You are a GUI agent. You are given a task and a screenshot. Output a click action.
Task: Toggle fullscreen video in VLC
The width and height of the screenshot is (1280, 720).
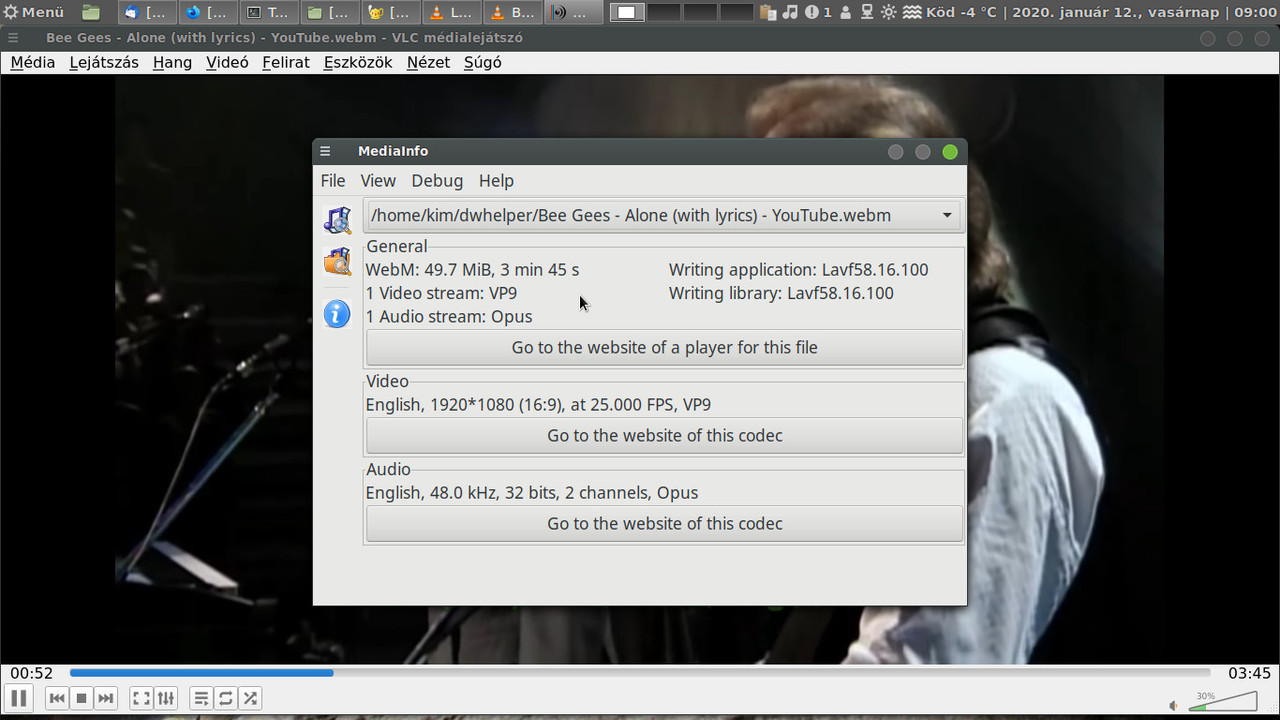(142, 698)
